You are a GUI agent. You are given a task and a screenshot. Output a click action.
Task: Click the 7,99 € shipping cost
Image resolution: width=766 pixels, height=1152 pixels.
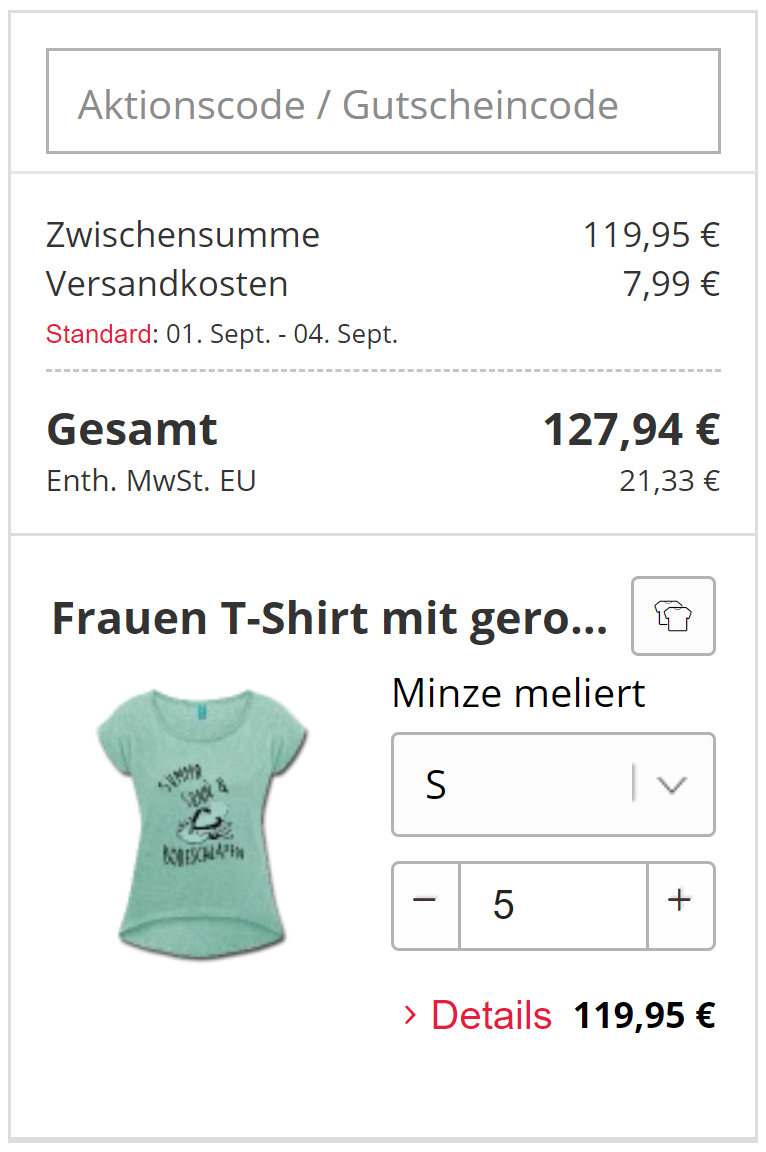(671, 284)
